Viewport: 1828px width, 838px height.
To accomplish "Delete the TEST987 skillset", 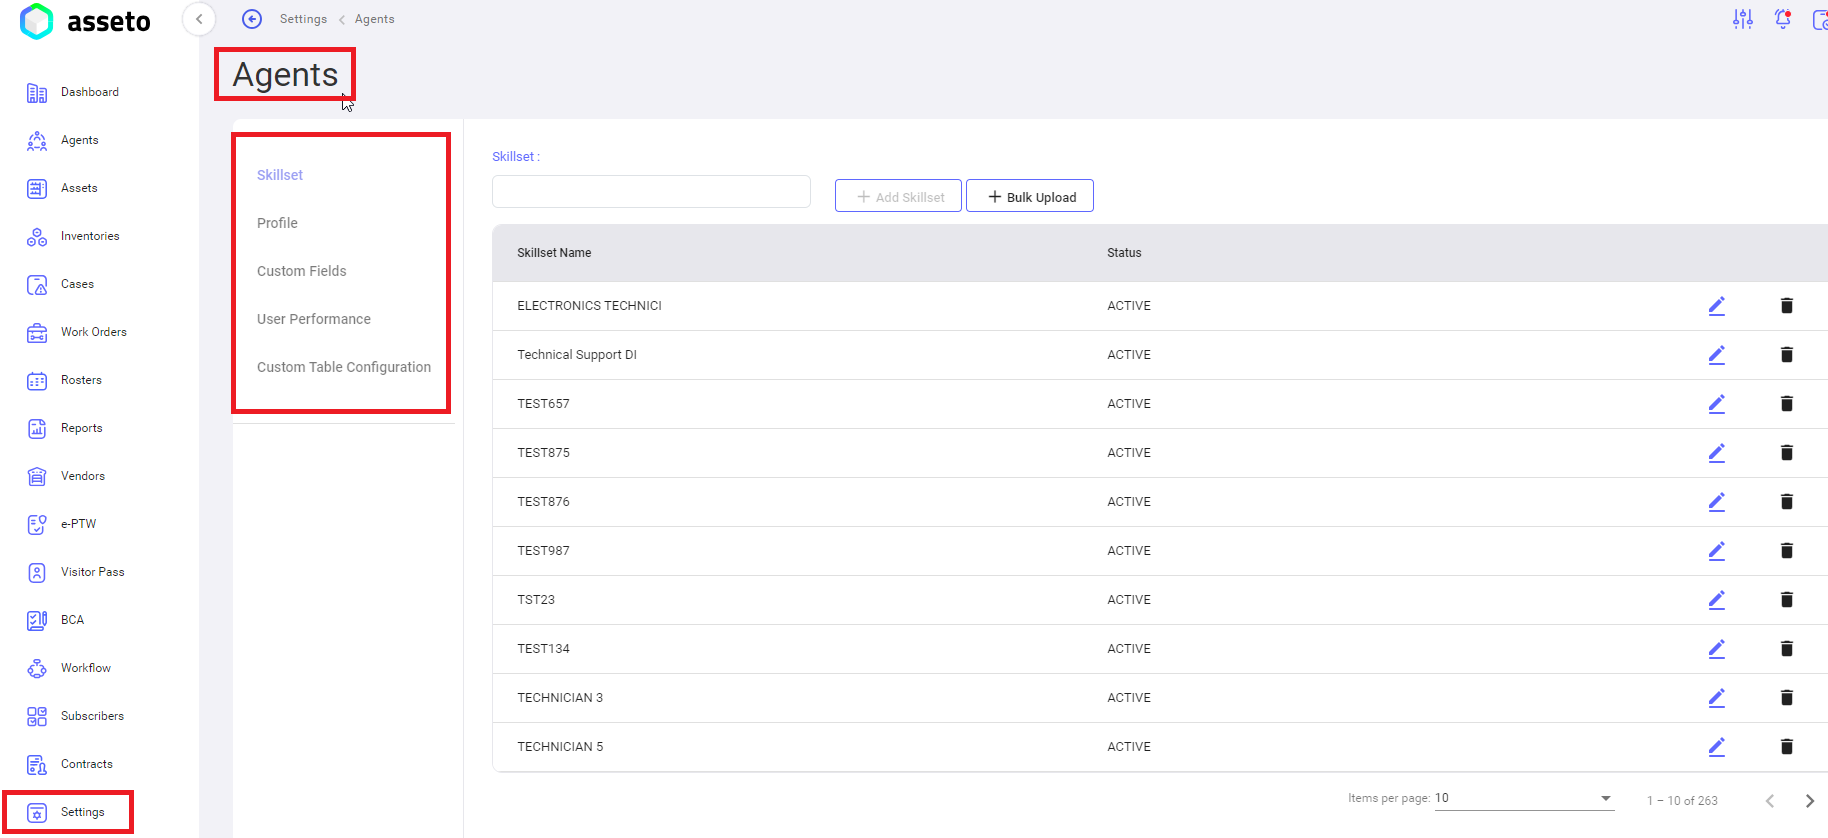I will click(1786, 551).
